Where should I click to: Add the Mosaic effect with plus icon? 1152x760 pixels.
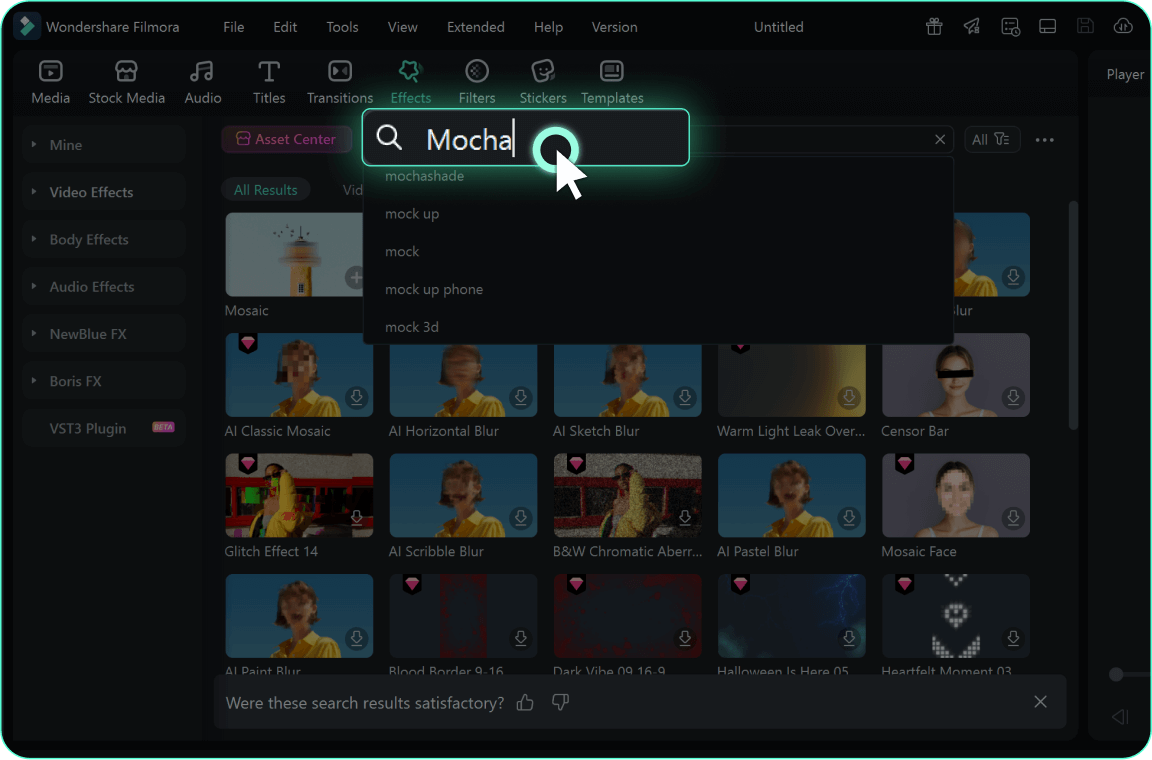pyautogui.click(x=355, y=277)
